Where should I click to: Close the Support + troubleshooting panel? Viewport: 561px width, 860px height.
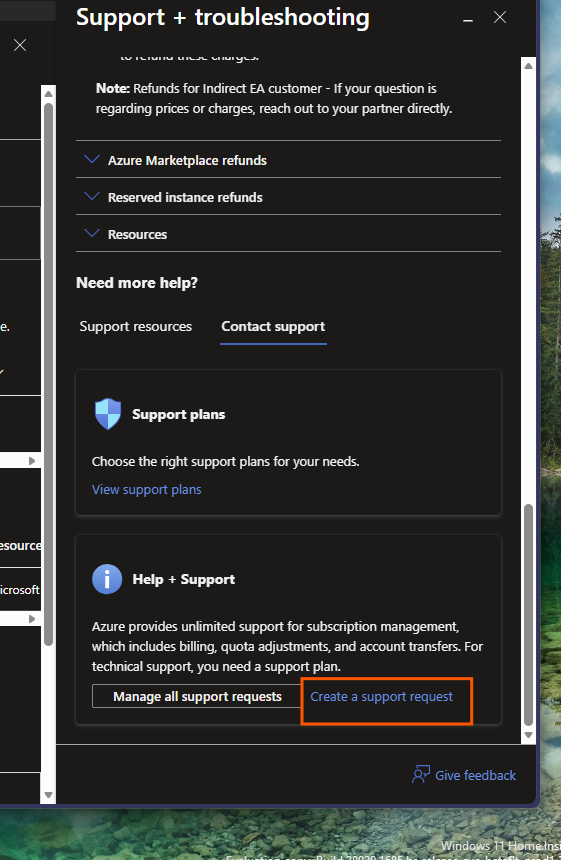pyautogui.click(x=500, y=18)
